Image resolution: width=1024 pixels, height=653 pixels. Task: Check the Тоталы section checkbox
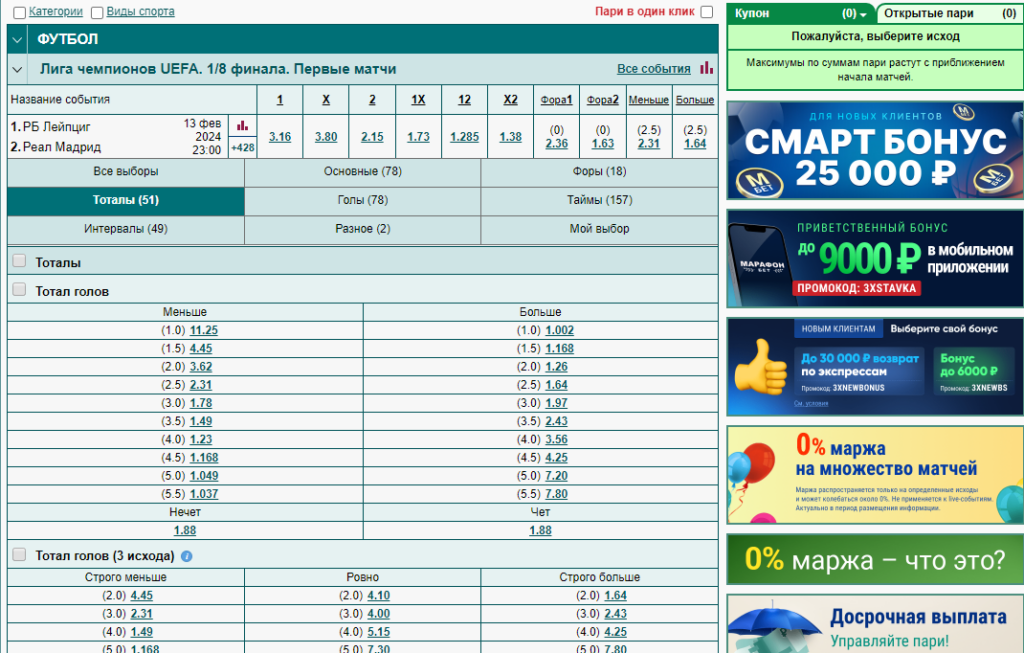(20, 261)
